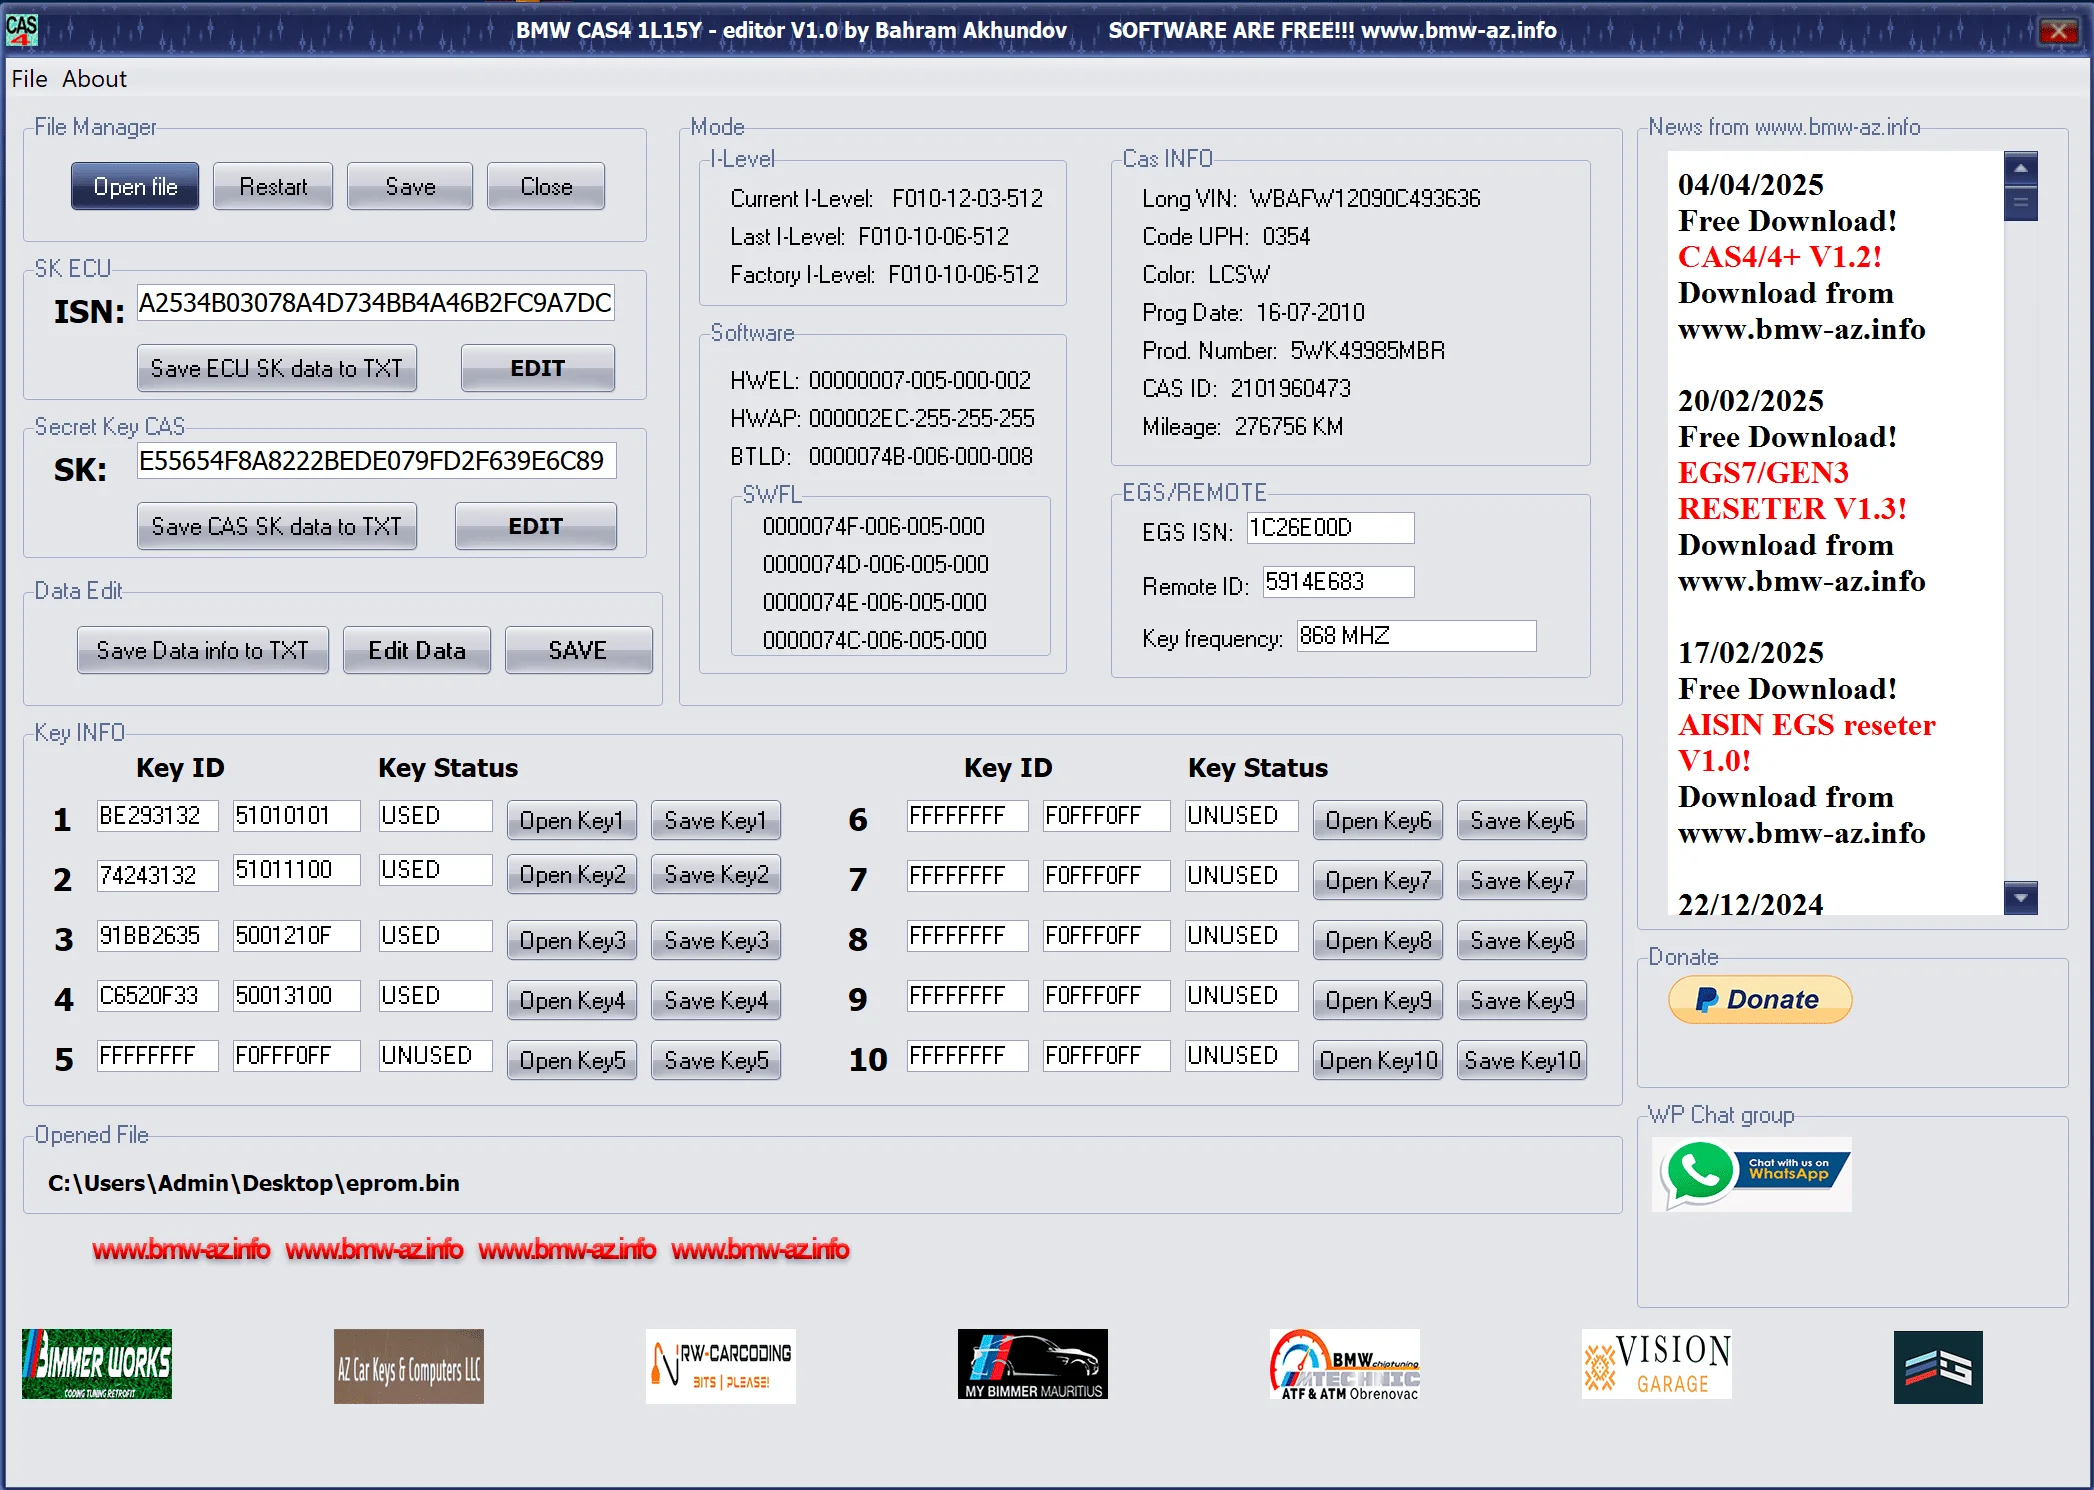
Task: Click Open Key6 button
Action: click(x=1378, y=820)
